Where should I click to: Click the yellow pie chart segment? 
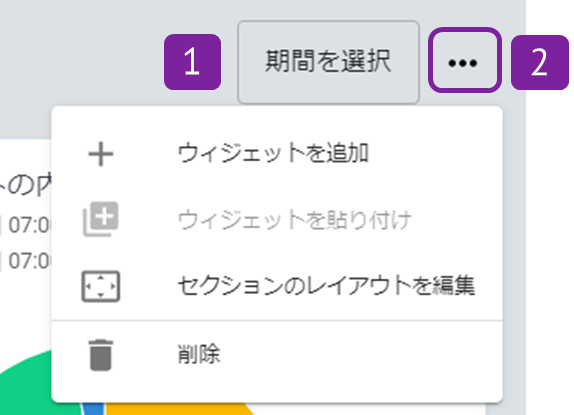click(176, 409)
